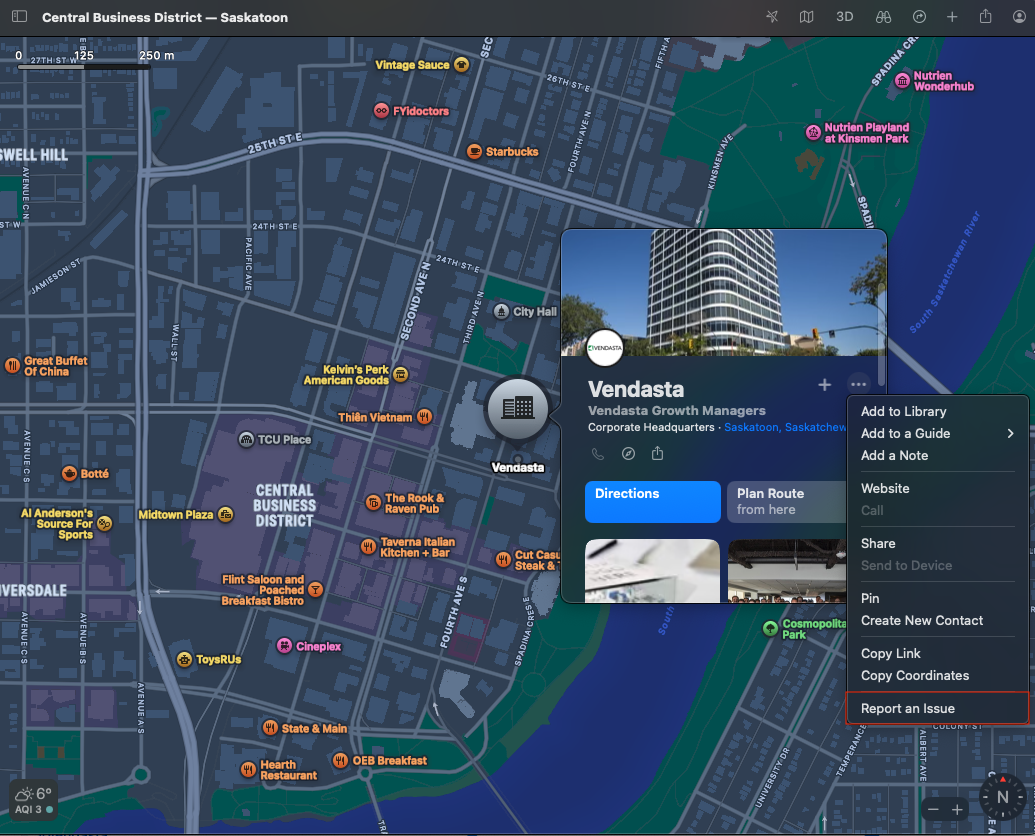Select the Cineplex map pin
The width and height of the screenshot is (1035, 836).
click(x=284, y=646)
